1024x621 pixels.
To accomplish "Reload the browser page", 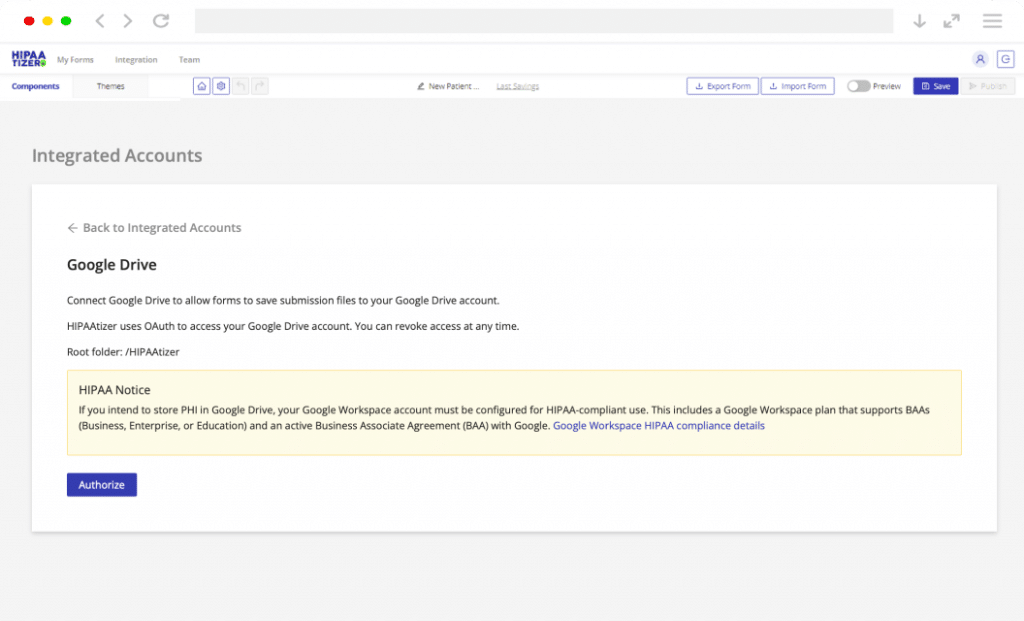I will (x=161, y=21).
